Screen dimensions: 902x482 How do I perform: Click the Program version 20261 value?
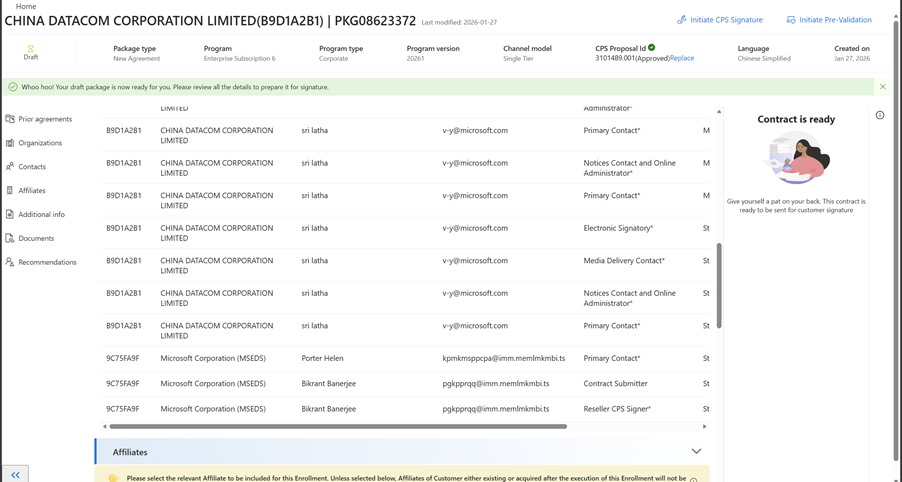point(415,58)
